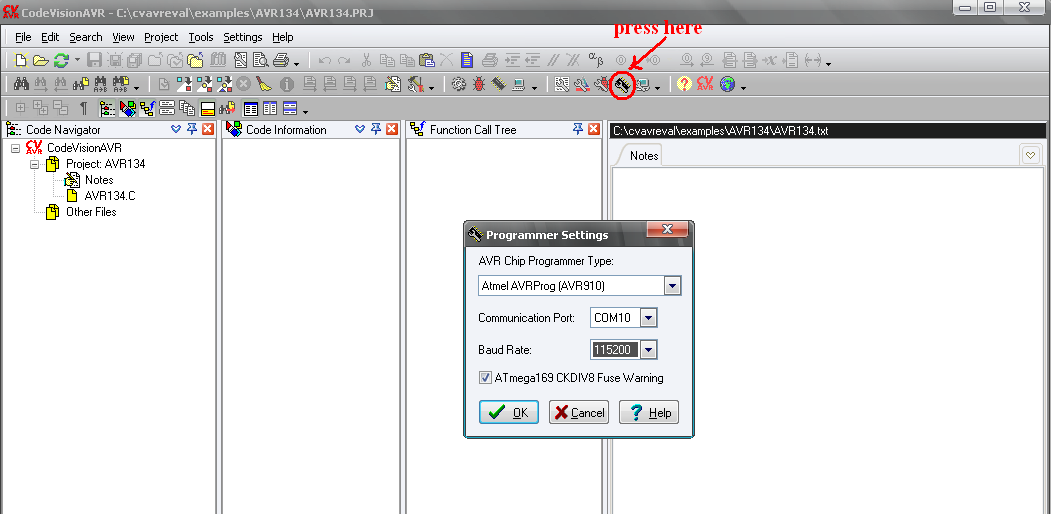Open Terminal settings icon
The image size is (1051, 514).
(643, 84)
